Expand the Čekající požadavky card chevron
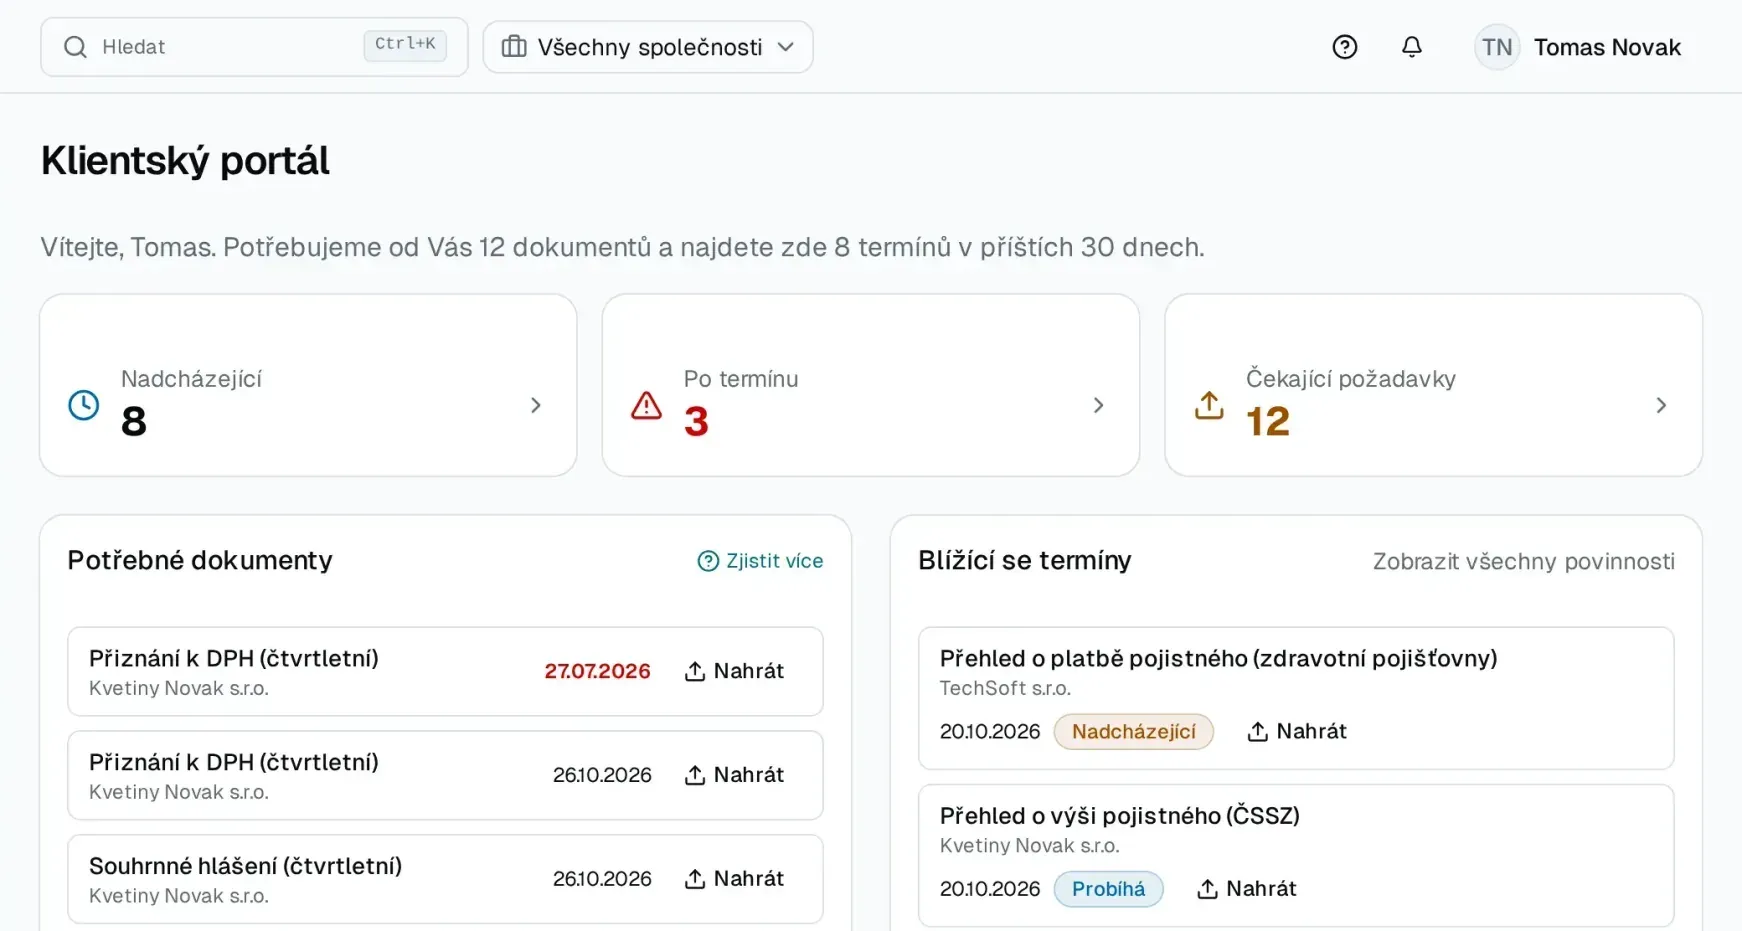 [1661, 405]
